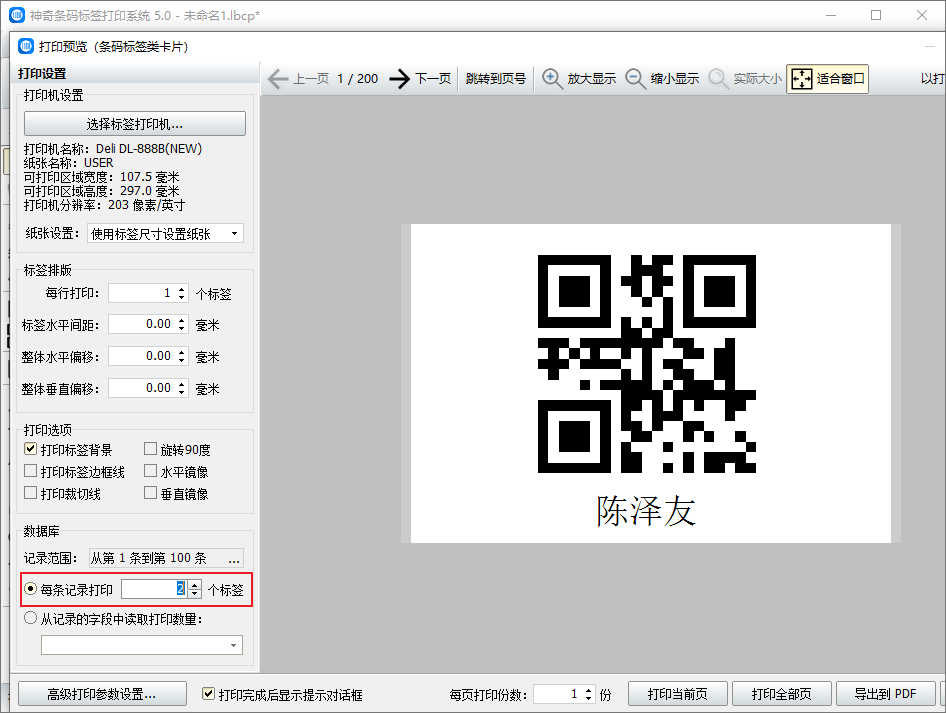Adjust the 整体垂直偏移 stepper arrows
The width and height of the screenshot is (946, 713).
point(182,388)
